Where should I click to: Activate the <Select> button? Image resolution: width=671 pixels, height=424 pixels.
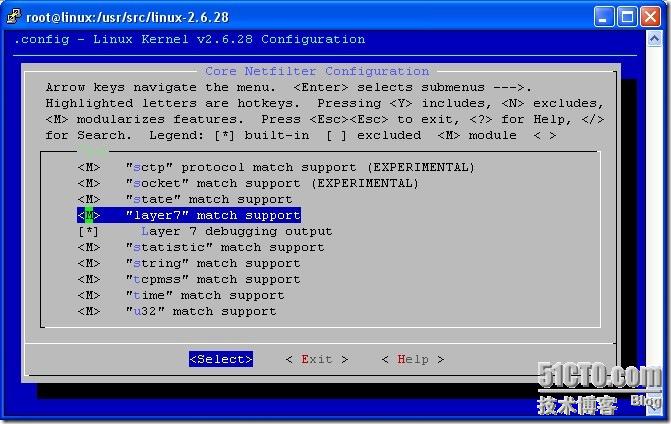pyautogui.click(x=221, y=359)
